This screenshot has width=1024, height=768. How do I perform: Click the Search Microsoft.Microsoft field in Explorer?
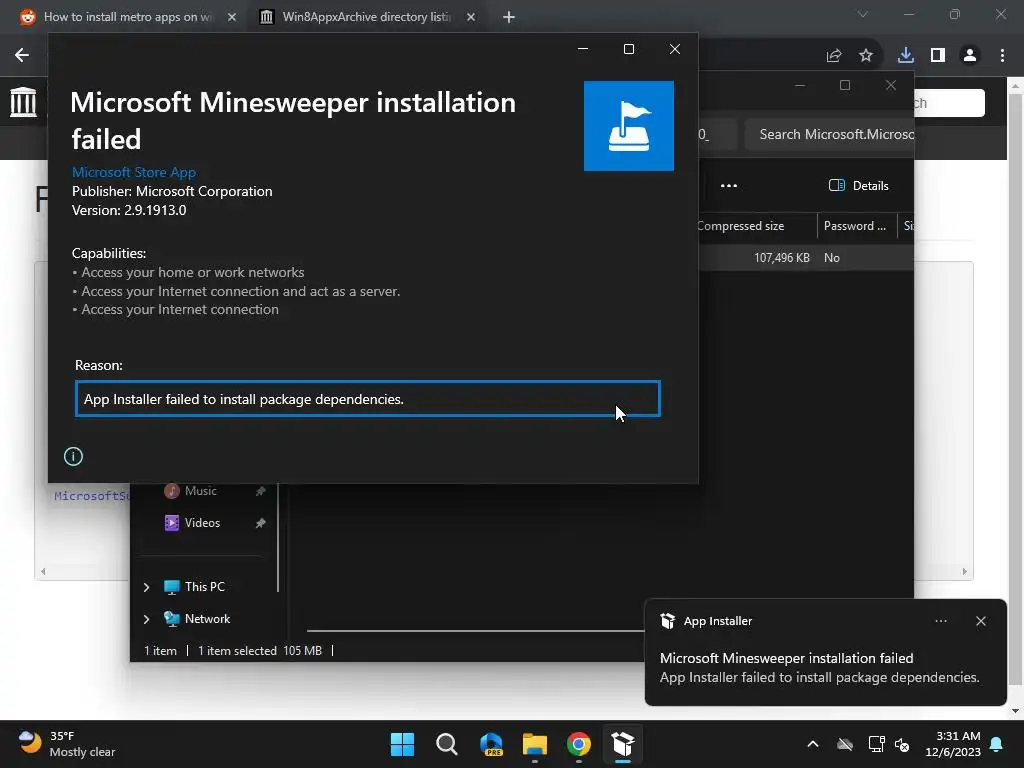click(x=829, y=135)
